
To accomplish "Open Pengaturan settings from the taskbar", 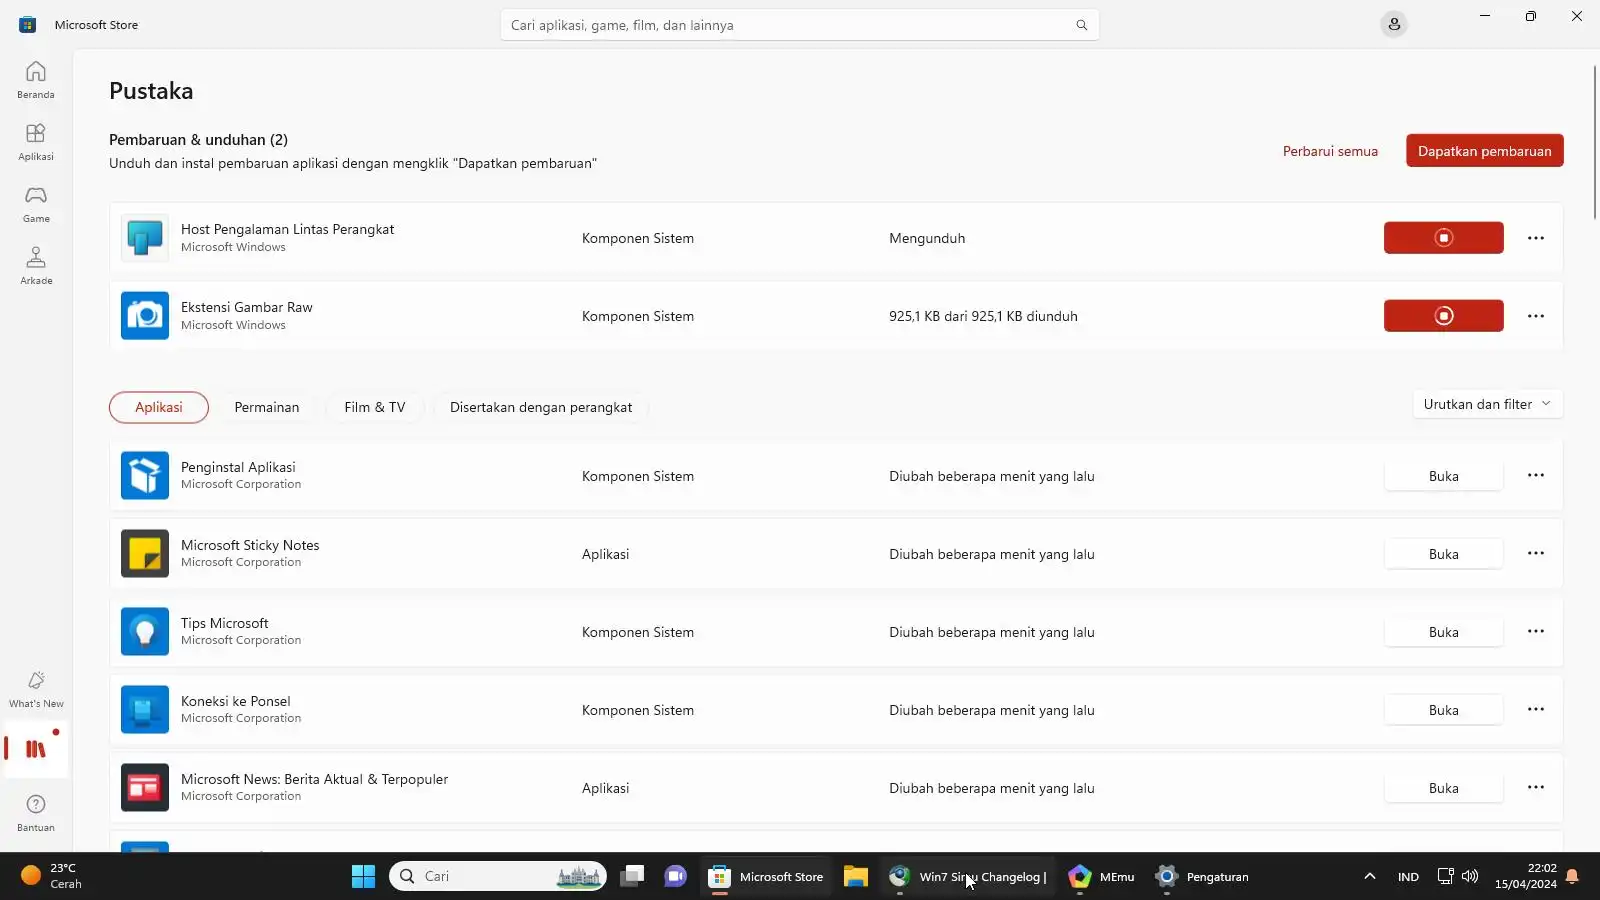I will (x=1202, y=877).
